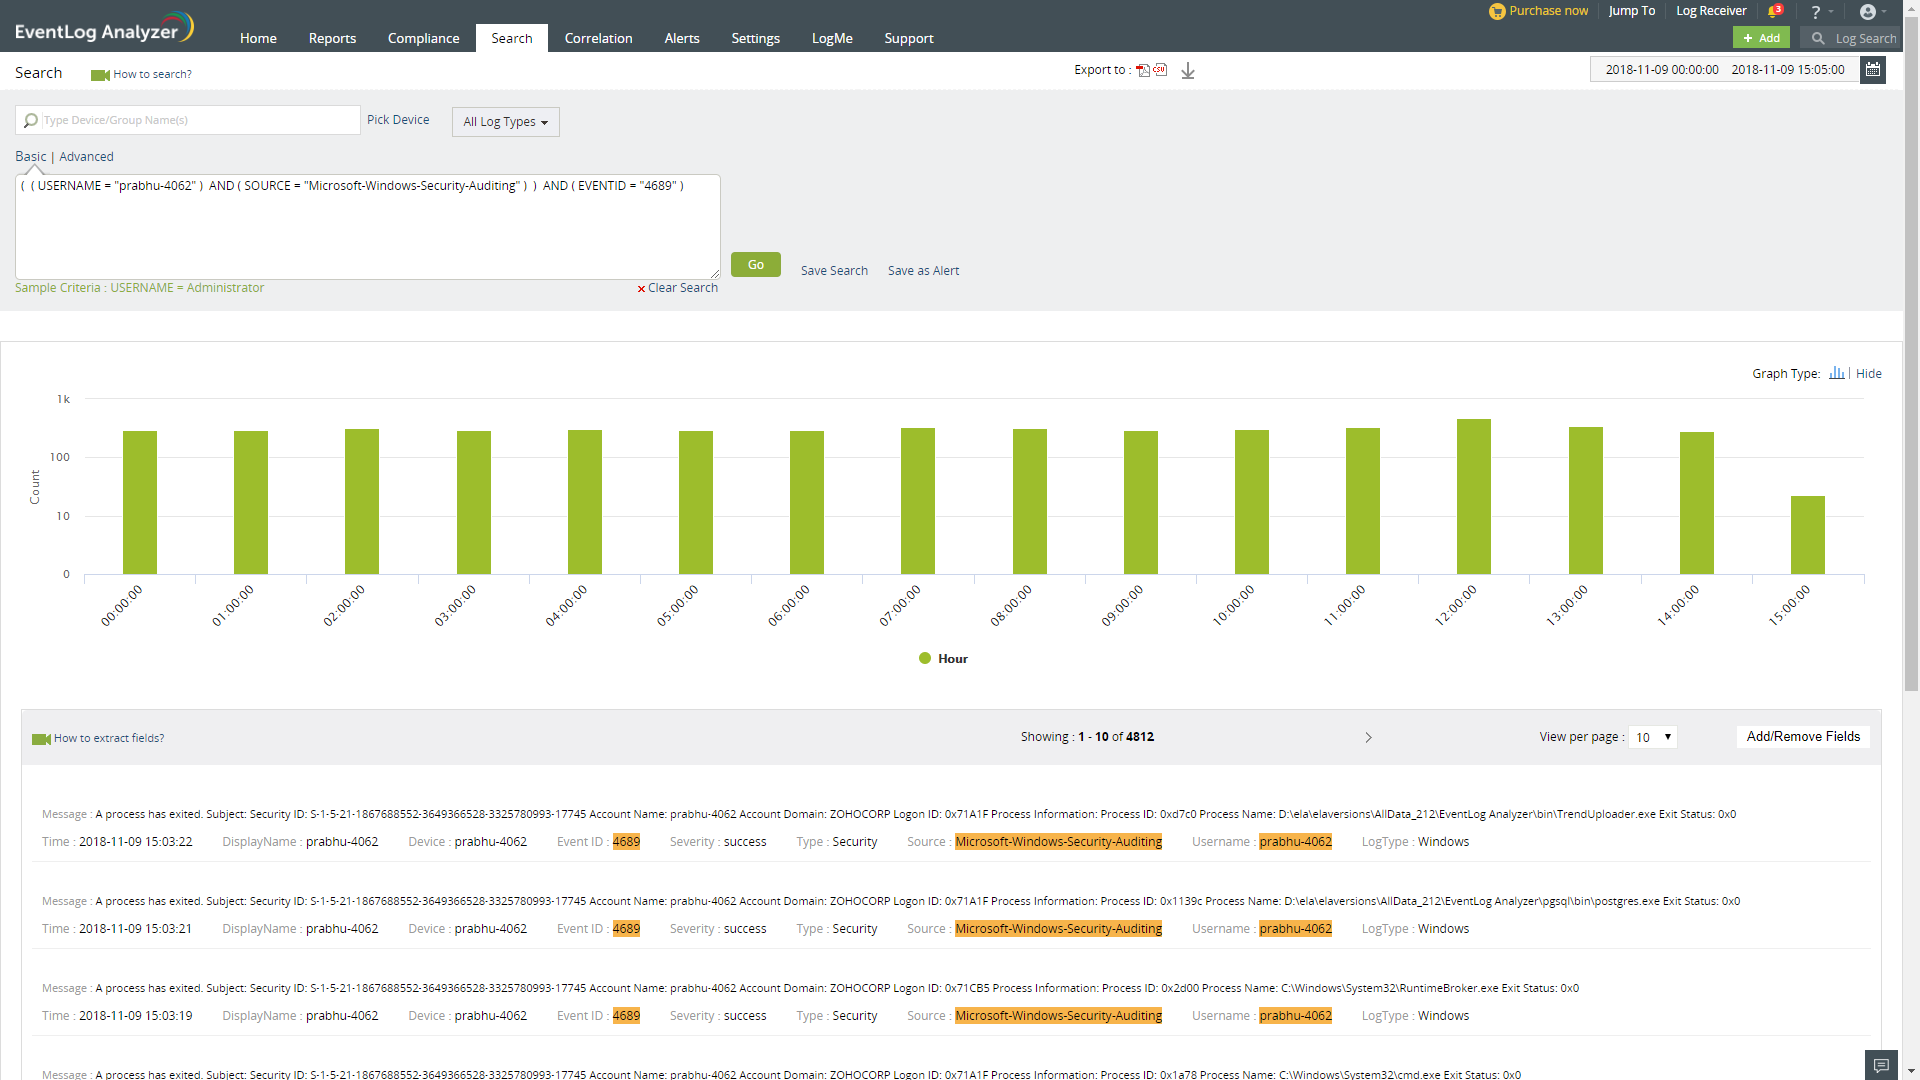Image resolution: width=1920 pixels, height=1080 pixels.
Task: Click Save as Alert link
Action: click(923, 270)
